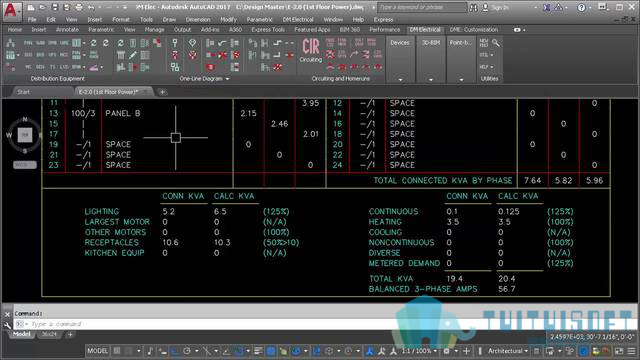Switch to the Model layout tab
The image size is (640, 360).
tap(21, 334)
